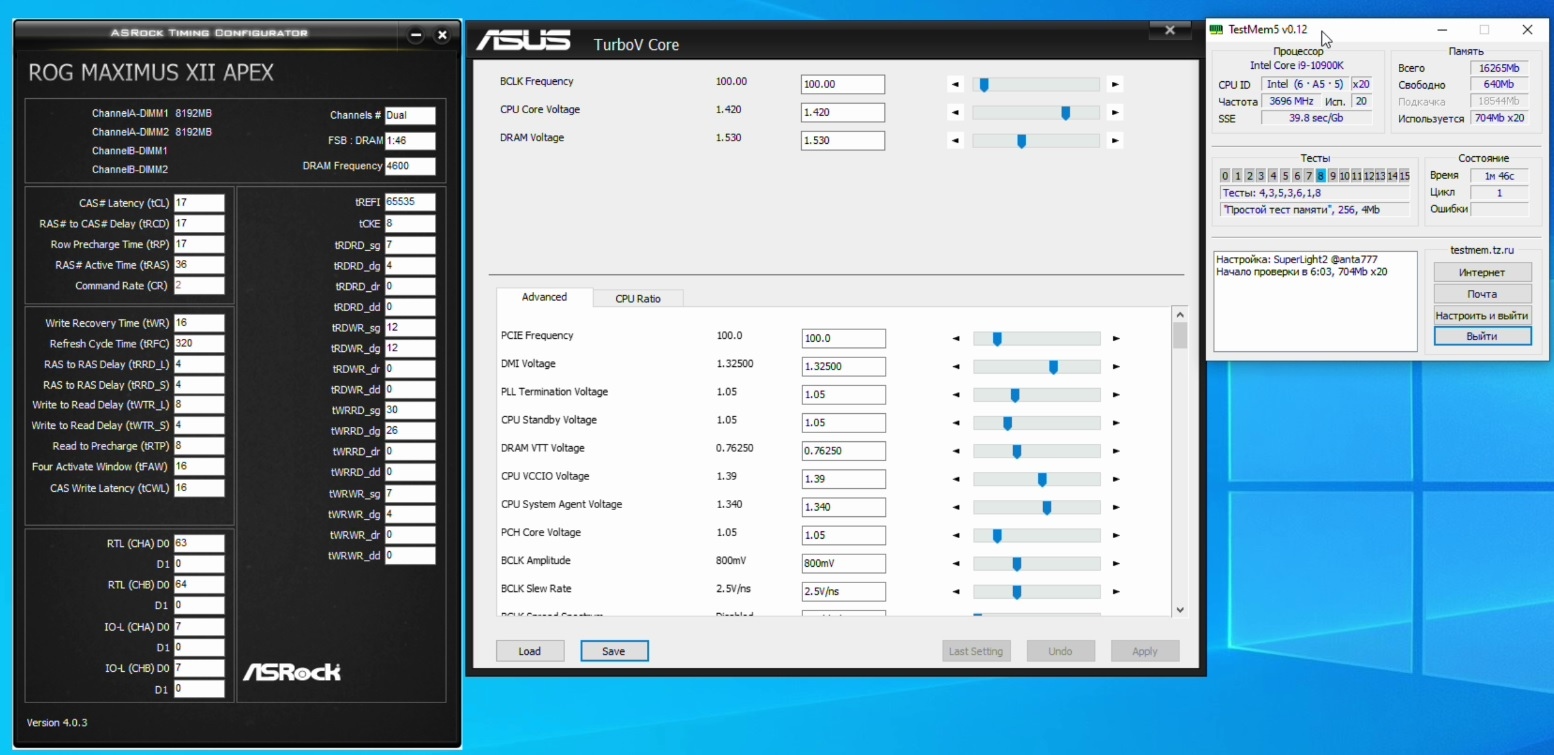Save the TurboV Core profile
Image resolution: width=1554 pixels, height=755 pixels.
[614, 651]
